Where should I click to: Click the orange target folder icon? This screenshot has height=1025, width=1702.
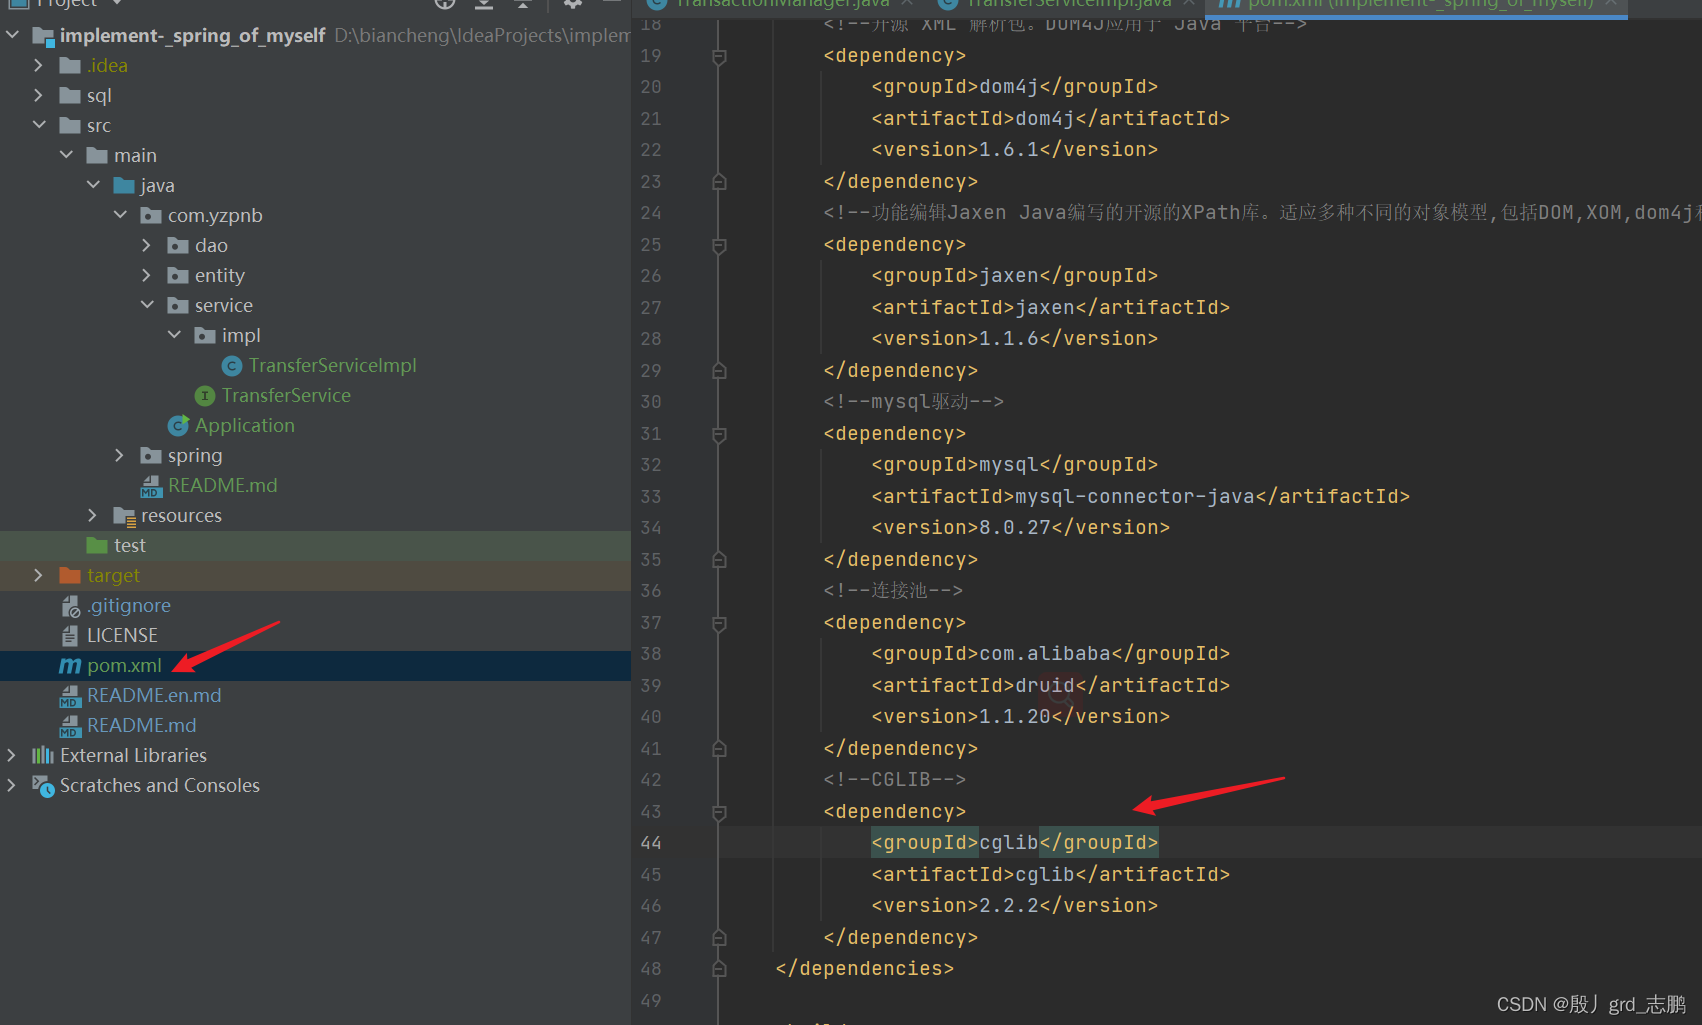tap(70, 576)
